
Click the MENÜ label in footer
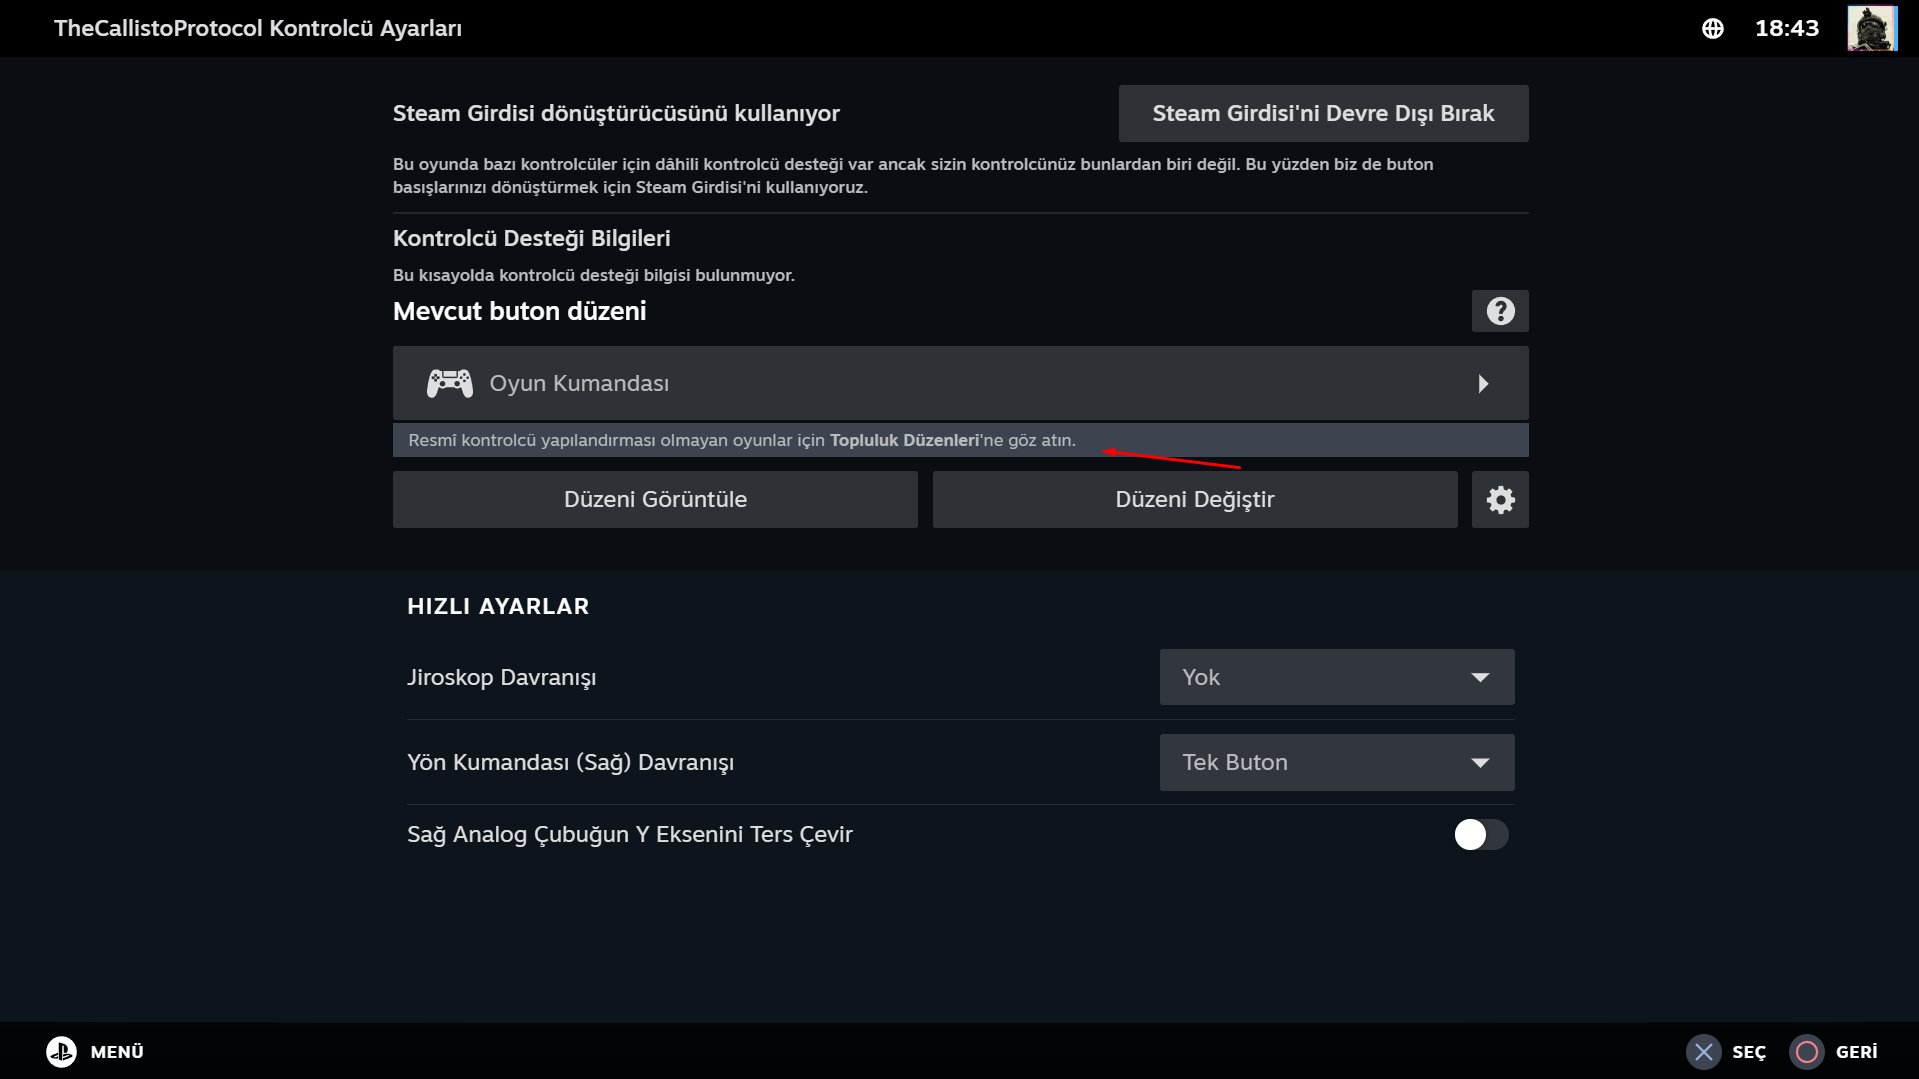point(117,1052)
